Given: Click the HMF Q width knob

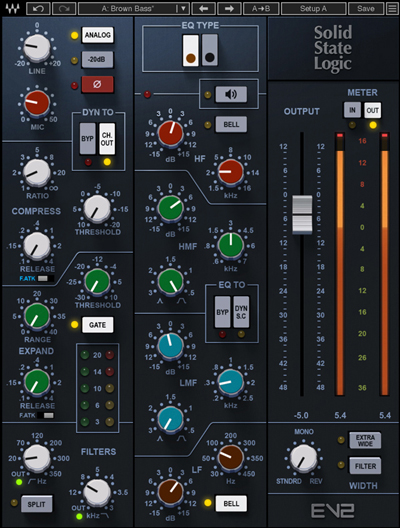Looking at the screenshot, I should pyautogui.click(x=170, y=281).
